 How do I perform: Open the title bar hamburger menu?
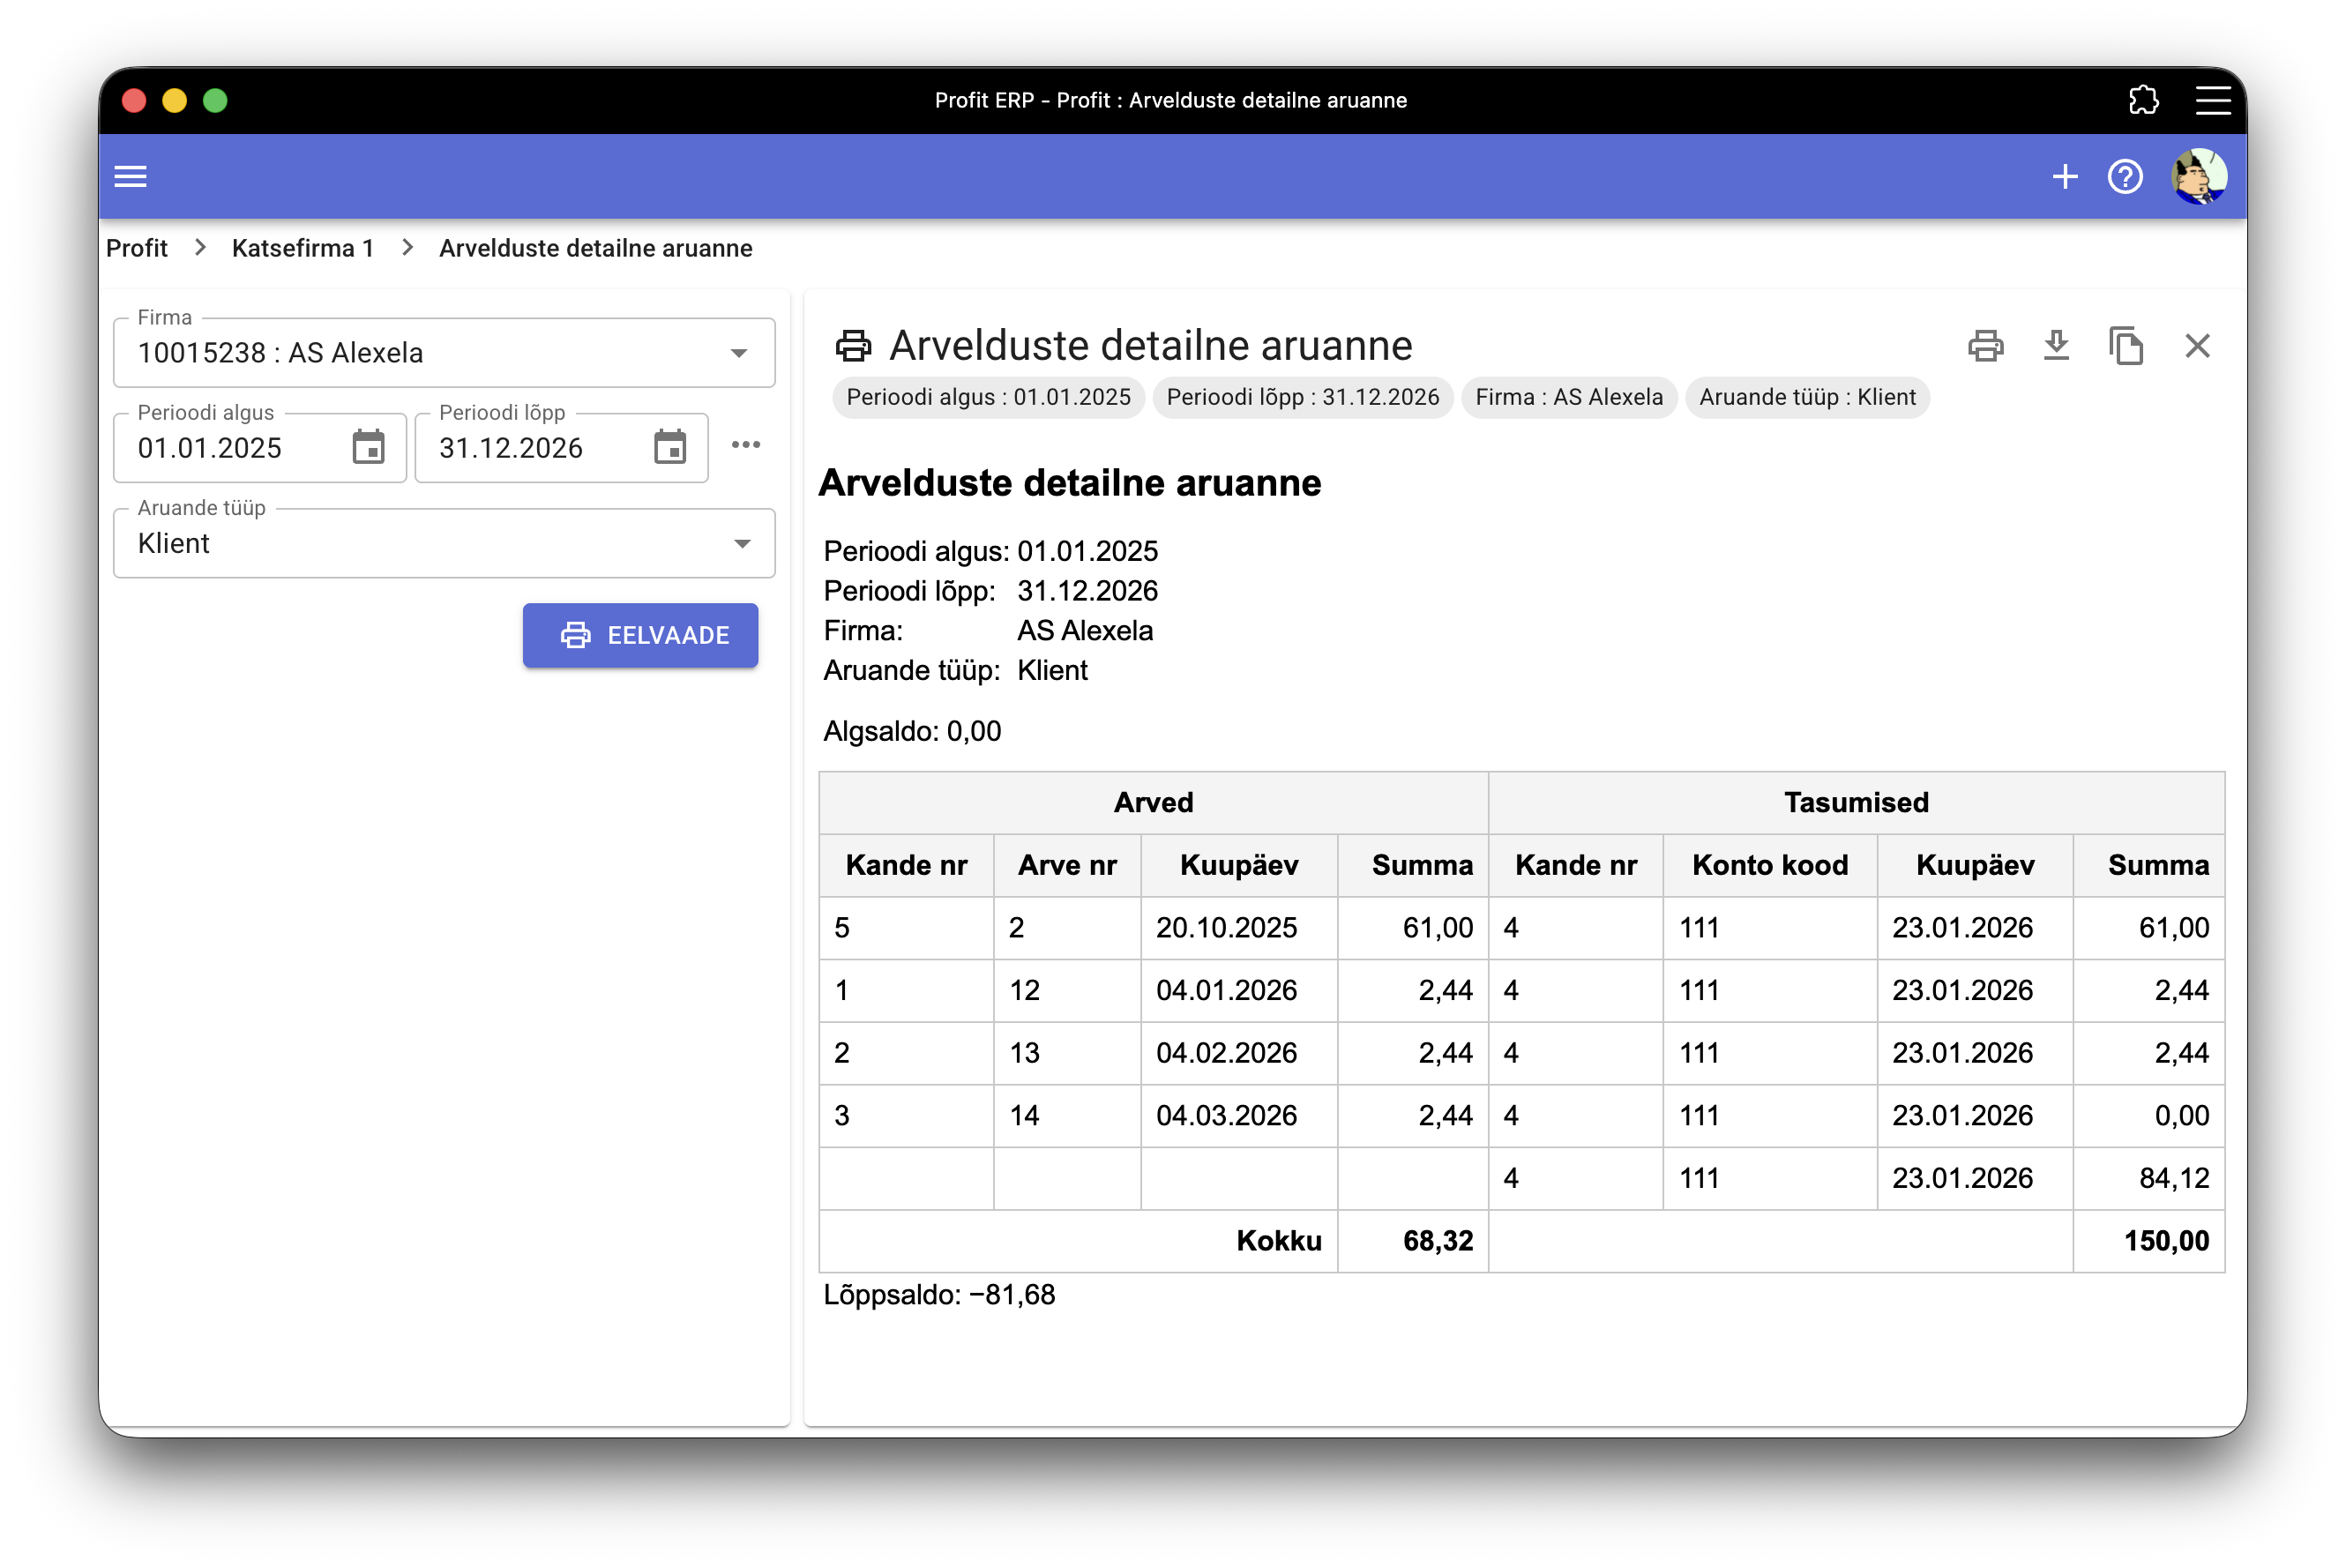point(2213,100)
